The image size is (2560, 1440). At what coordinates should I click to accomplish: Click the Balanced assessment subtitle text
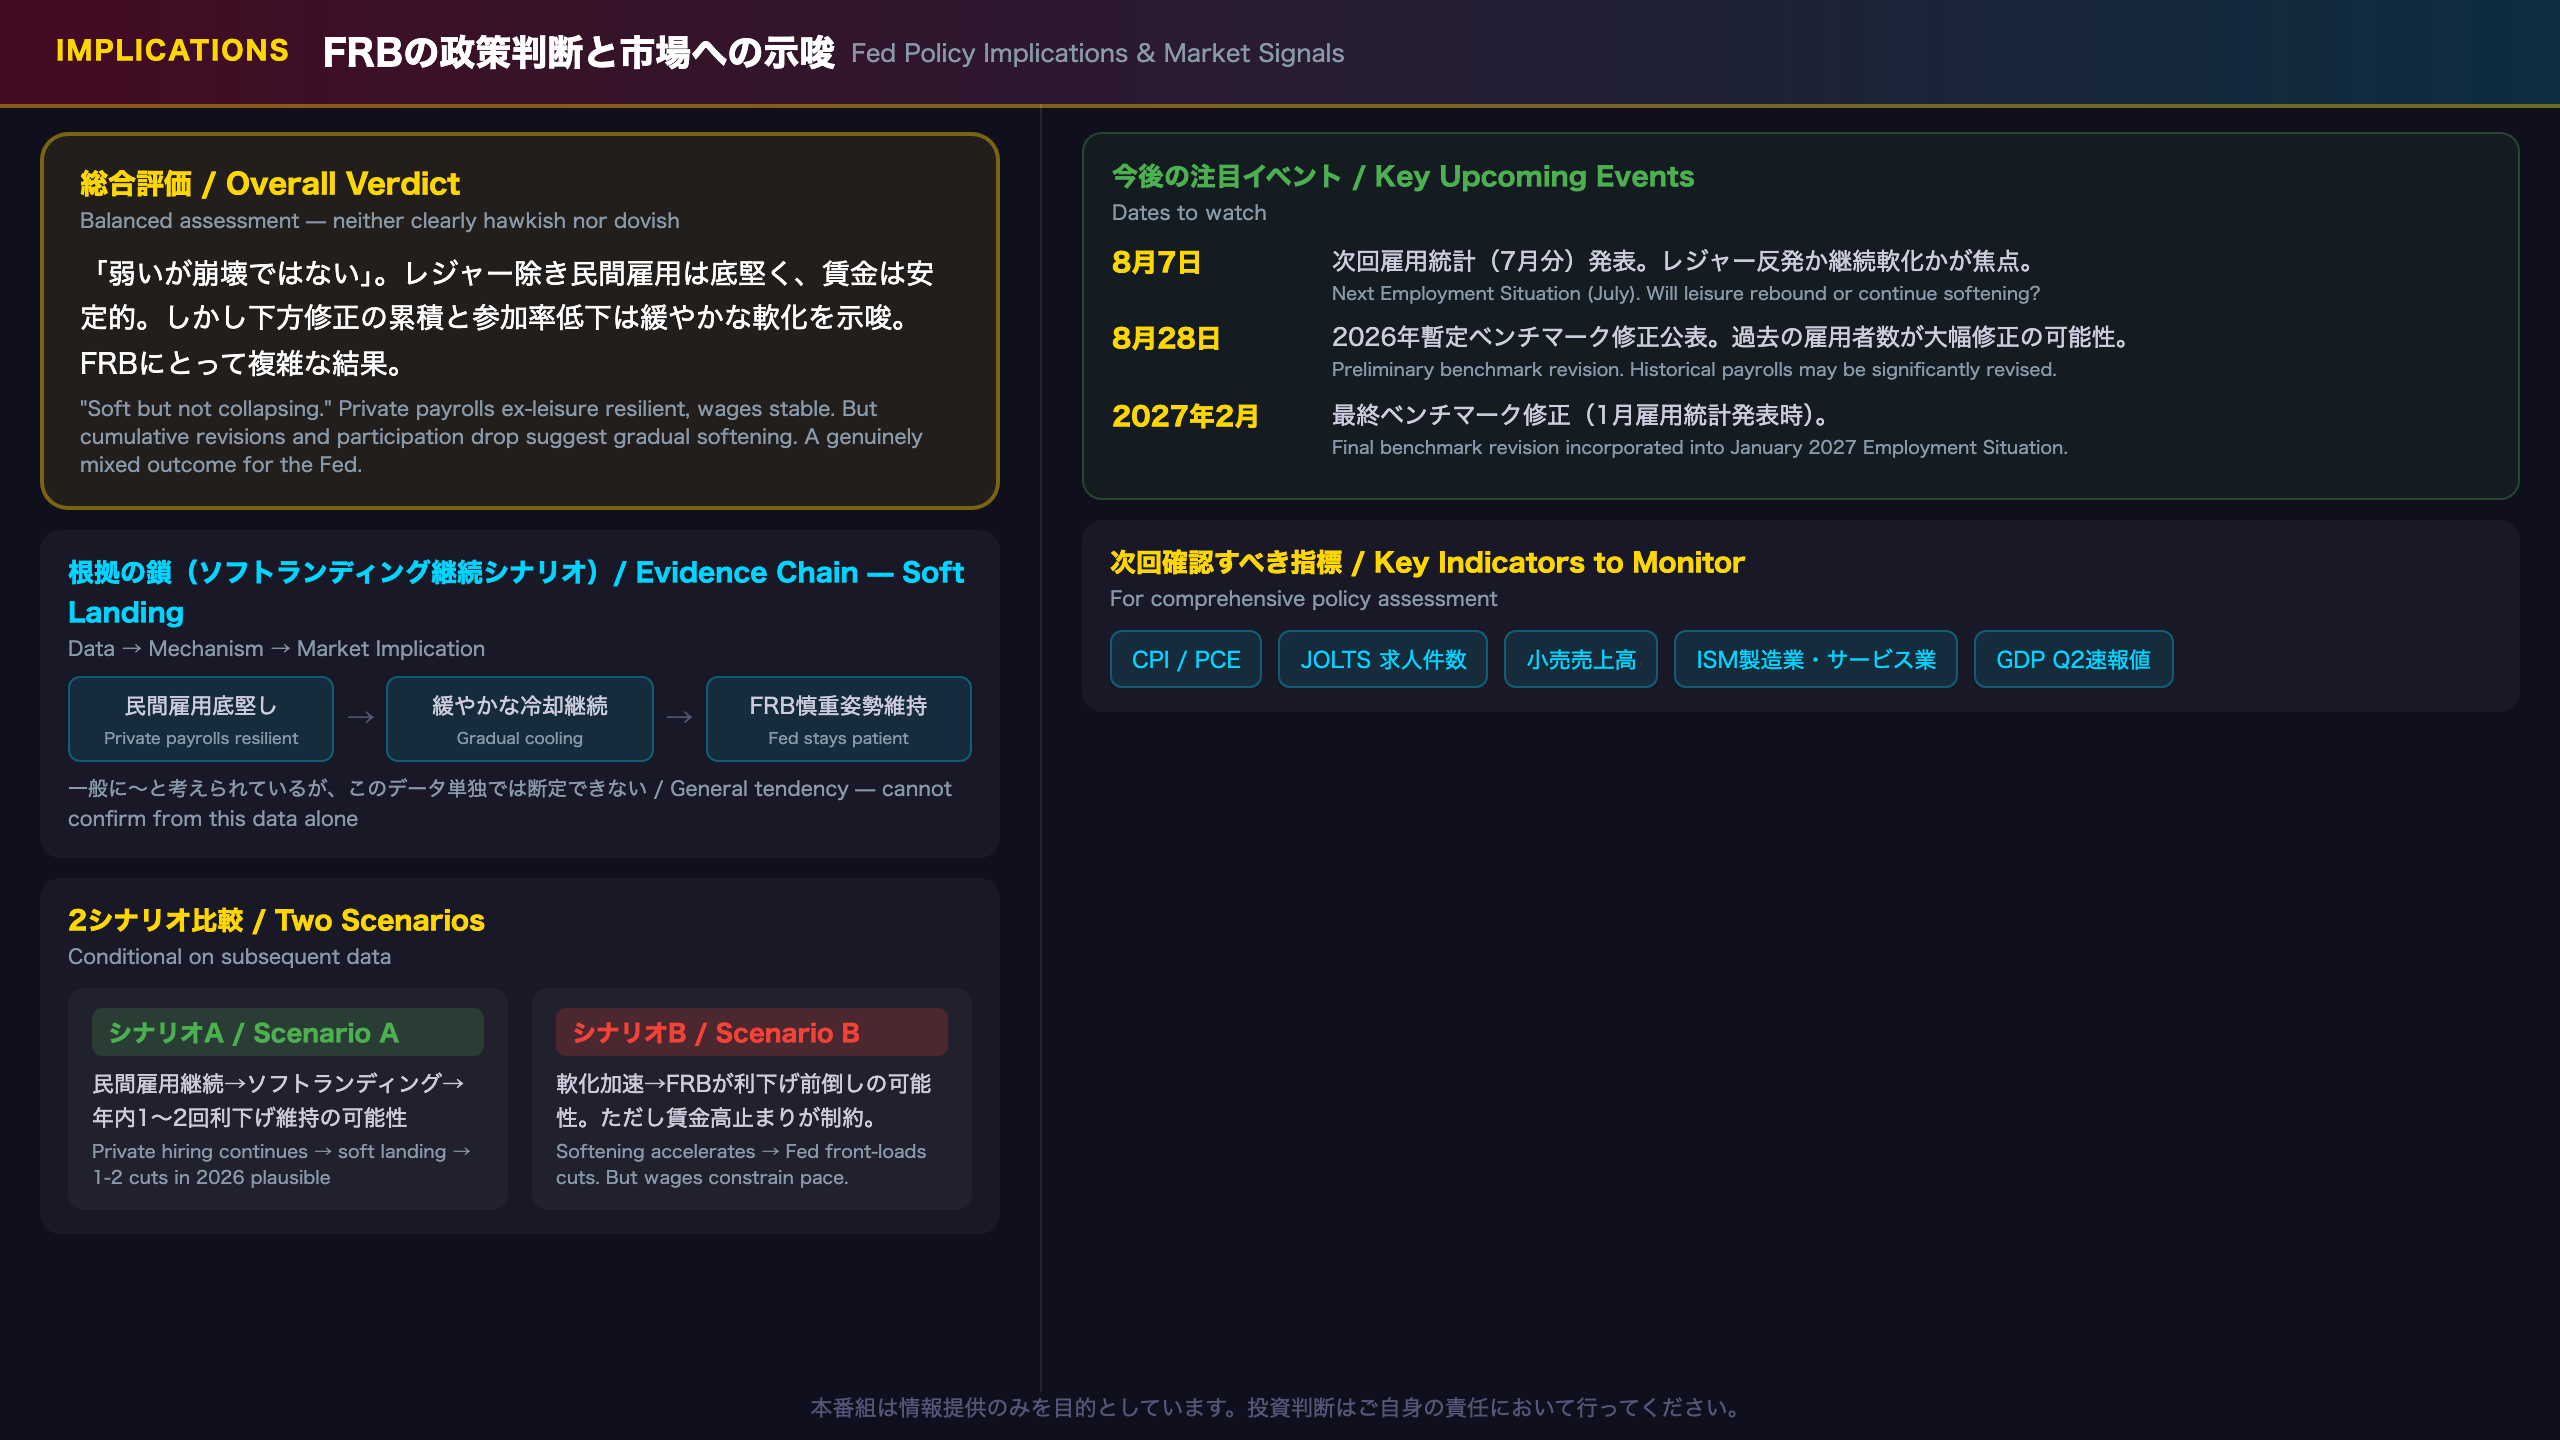[x=380, y=221]
